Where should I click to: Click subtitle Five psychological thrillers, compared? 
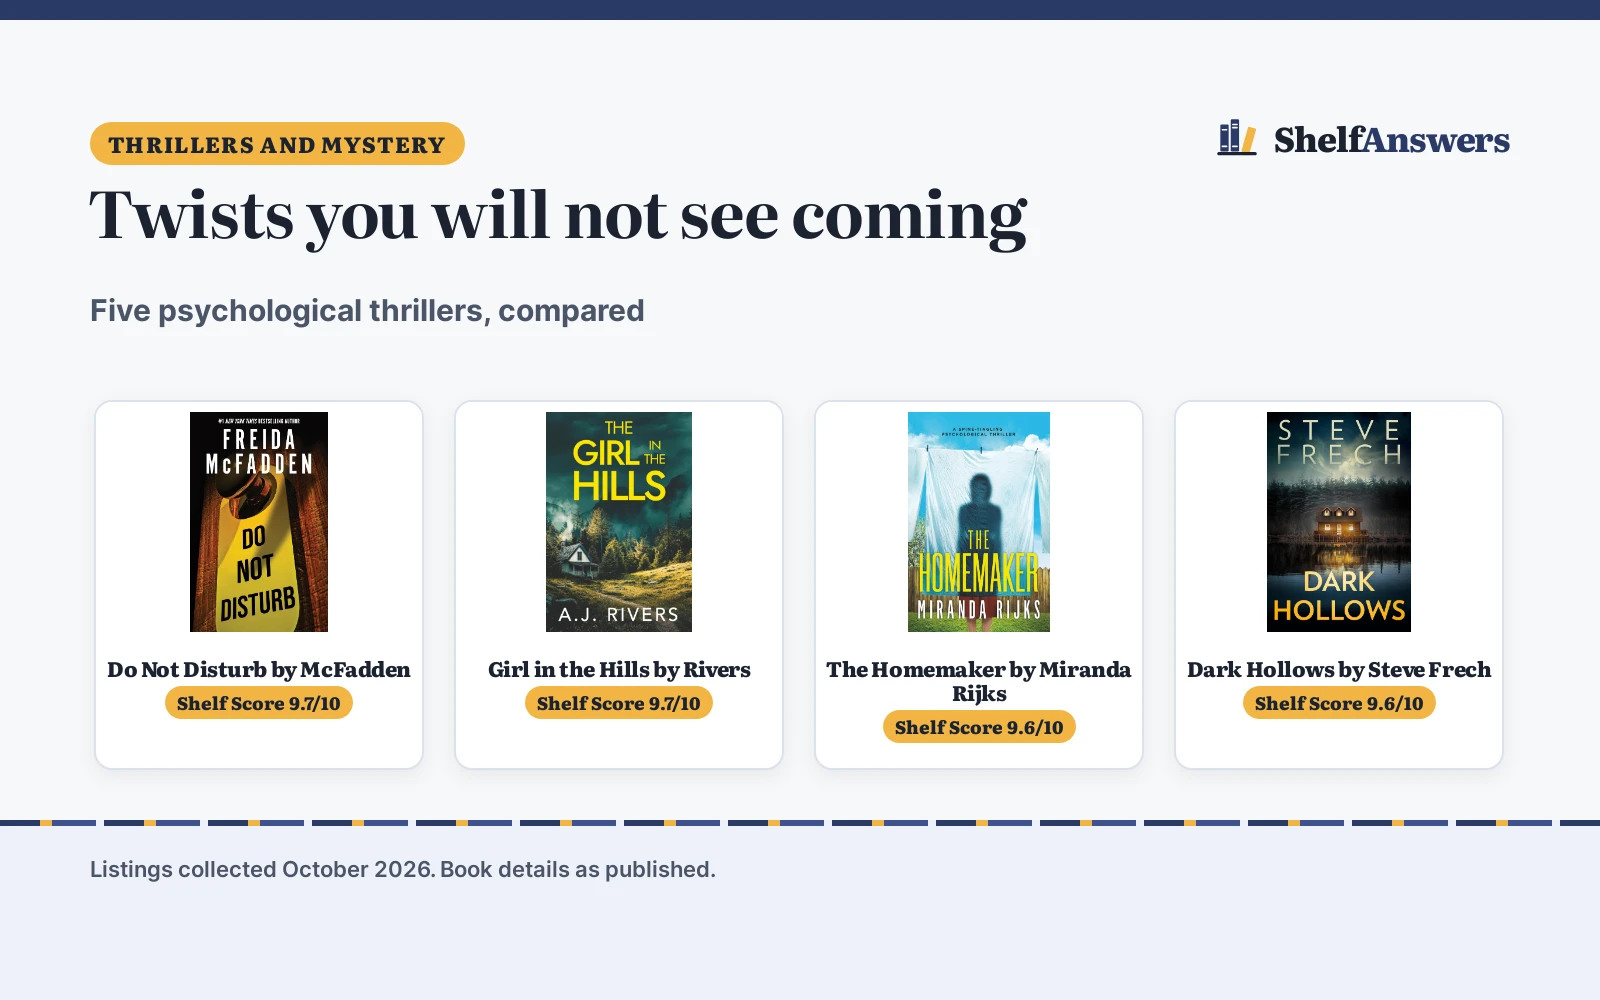[x=367, y=311]
